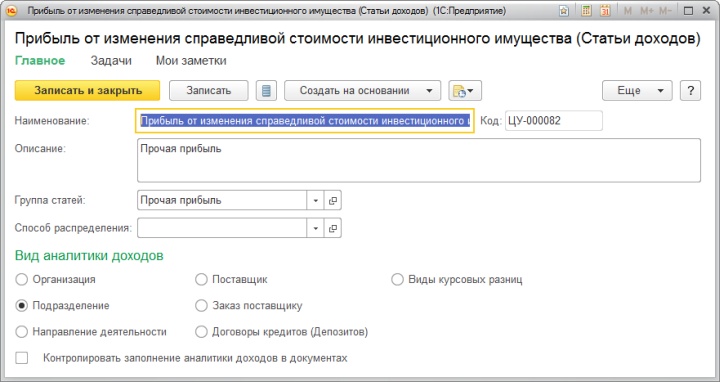Open the Создать на основании dropdown
Screen dimensions: 720x382
click(362, 90)
